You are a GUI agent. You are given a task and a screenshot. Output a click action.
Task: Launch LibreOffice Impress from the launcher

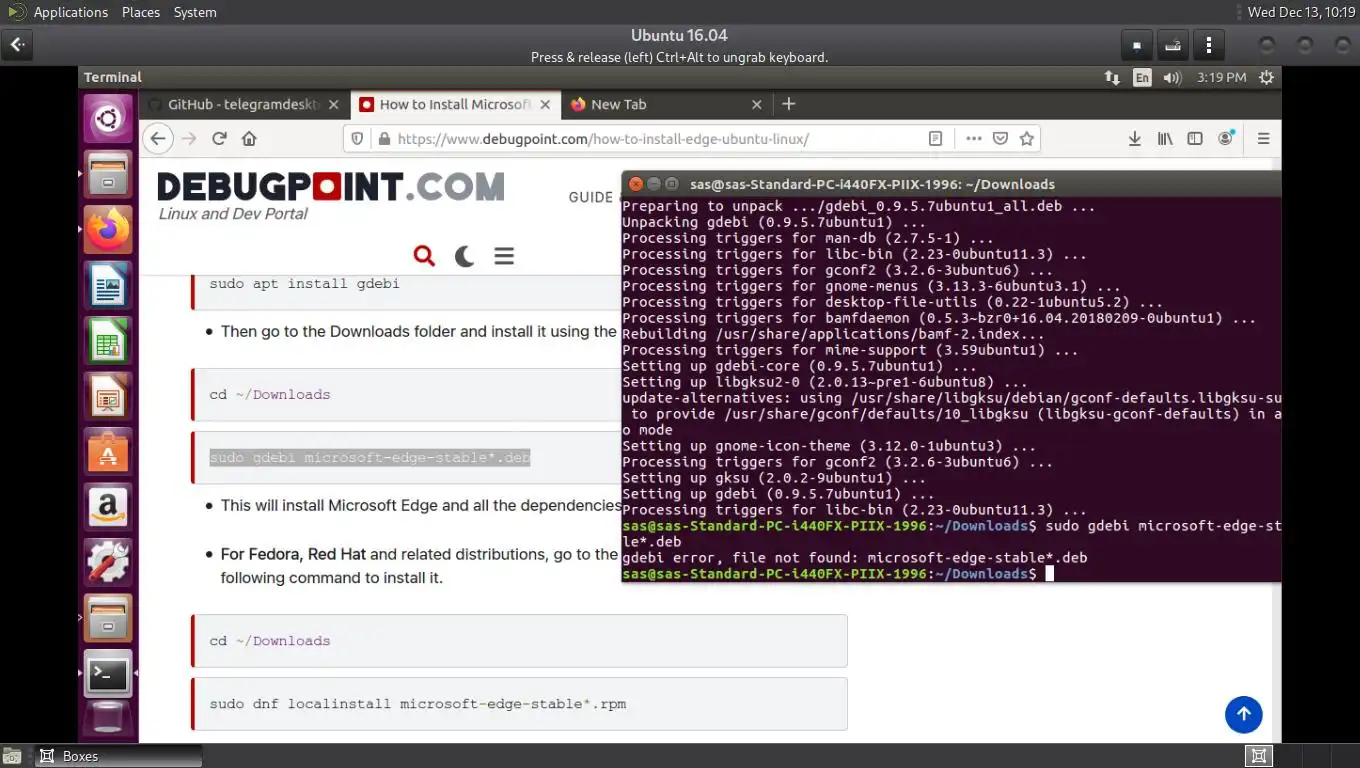[x=108, y=397]
